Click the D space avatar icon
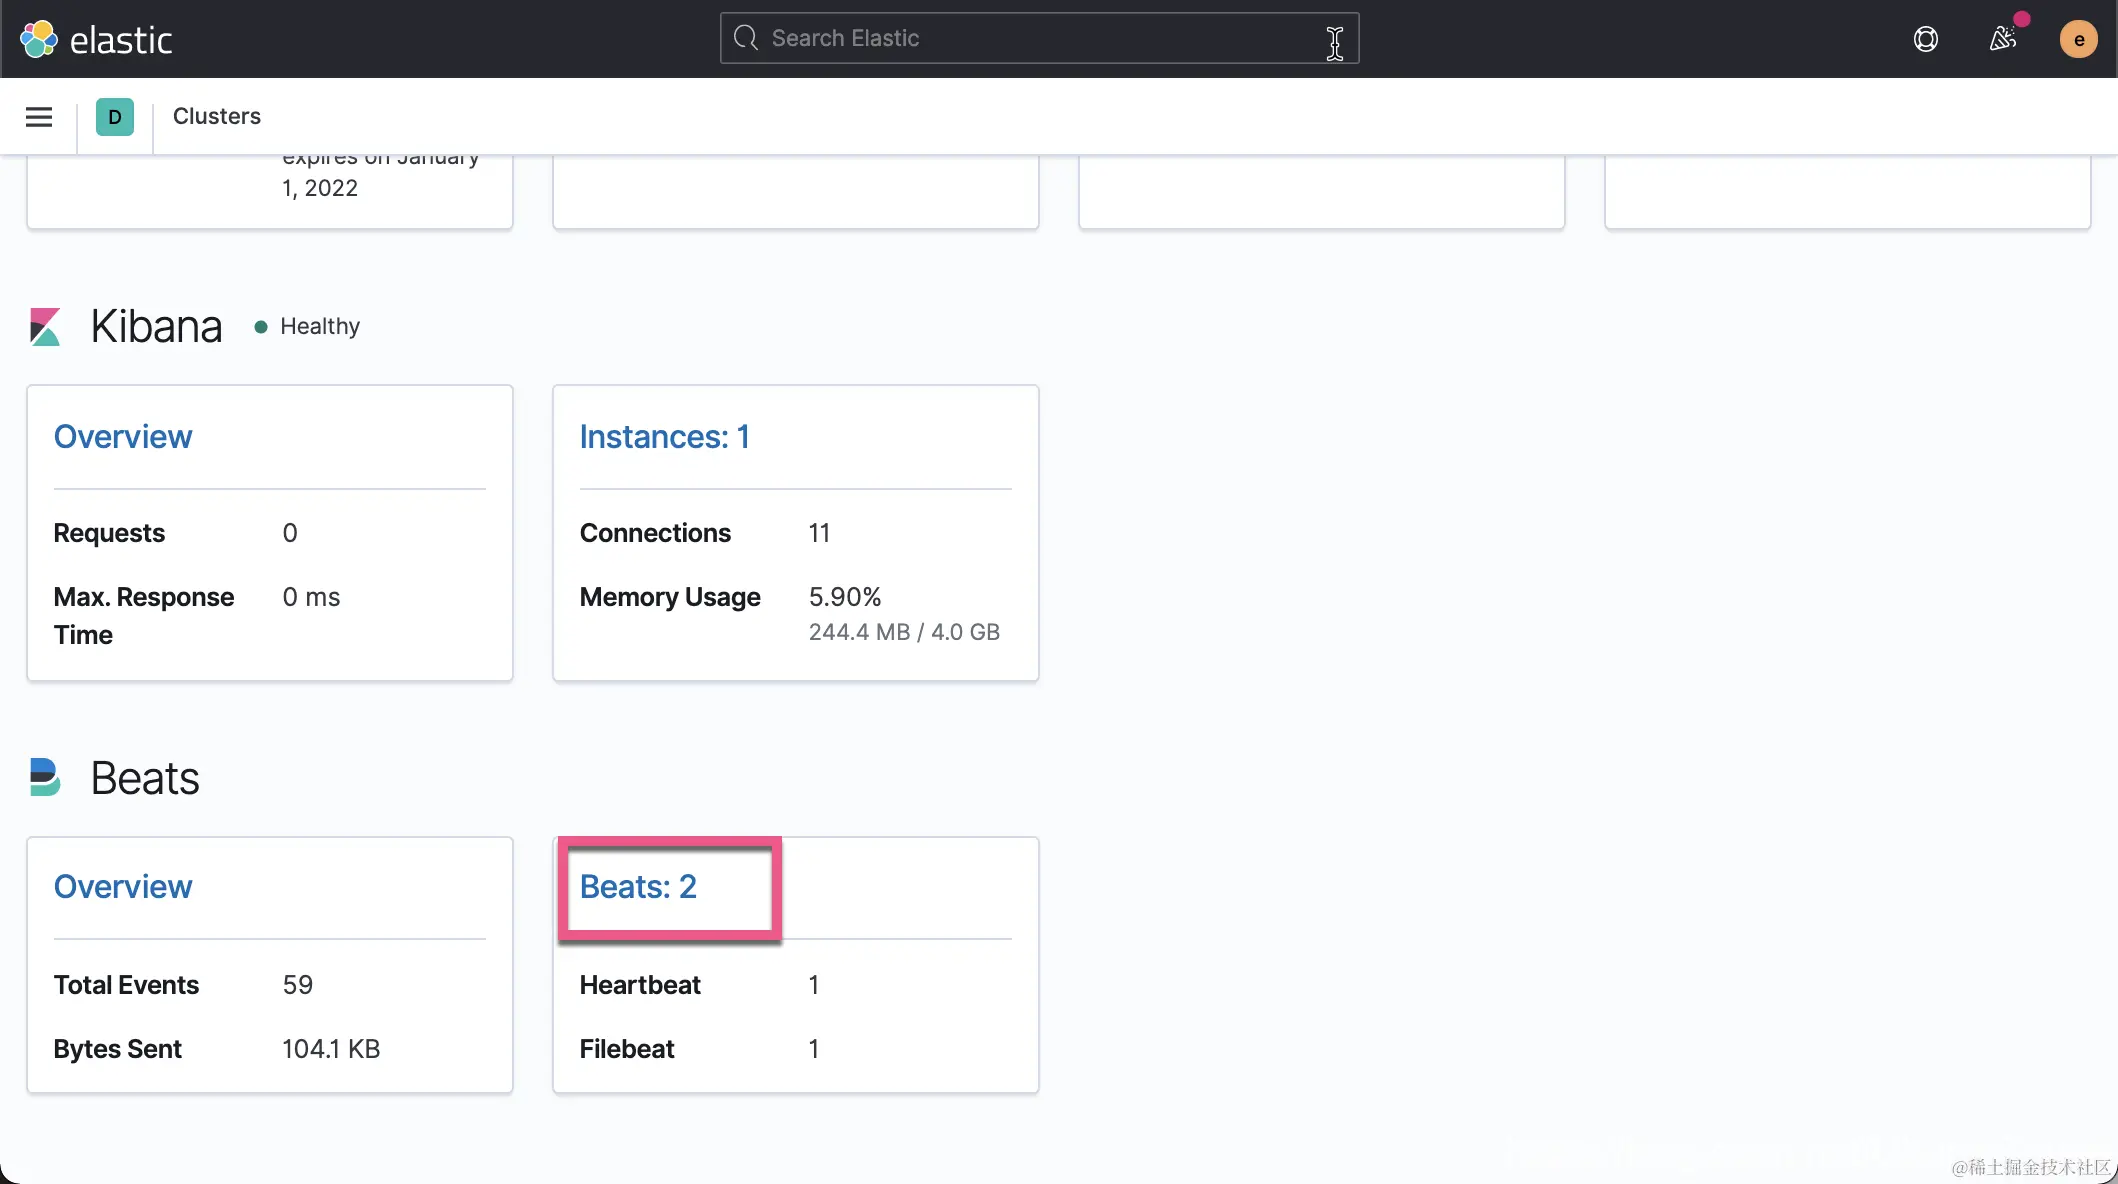The height and width of the screenshot is (1184, 2118). pos(115,117)
